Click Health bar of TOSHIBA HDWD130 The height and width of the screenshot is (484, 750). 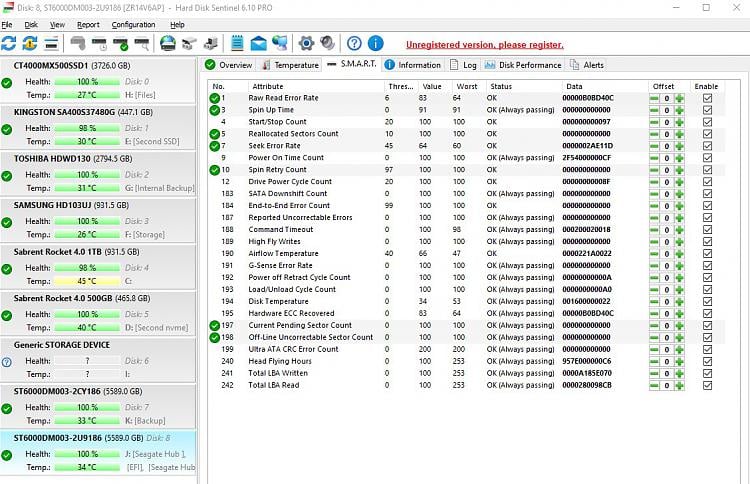pos(87,175)
